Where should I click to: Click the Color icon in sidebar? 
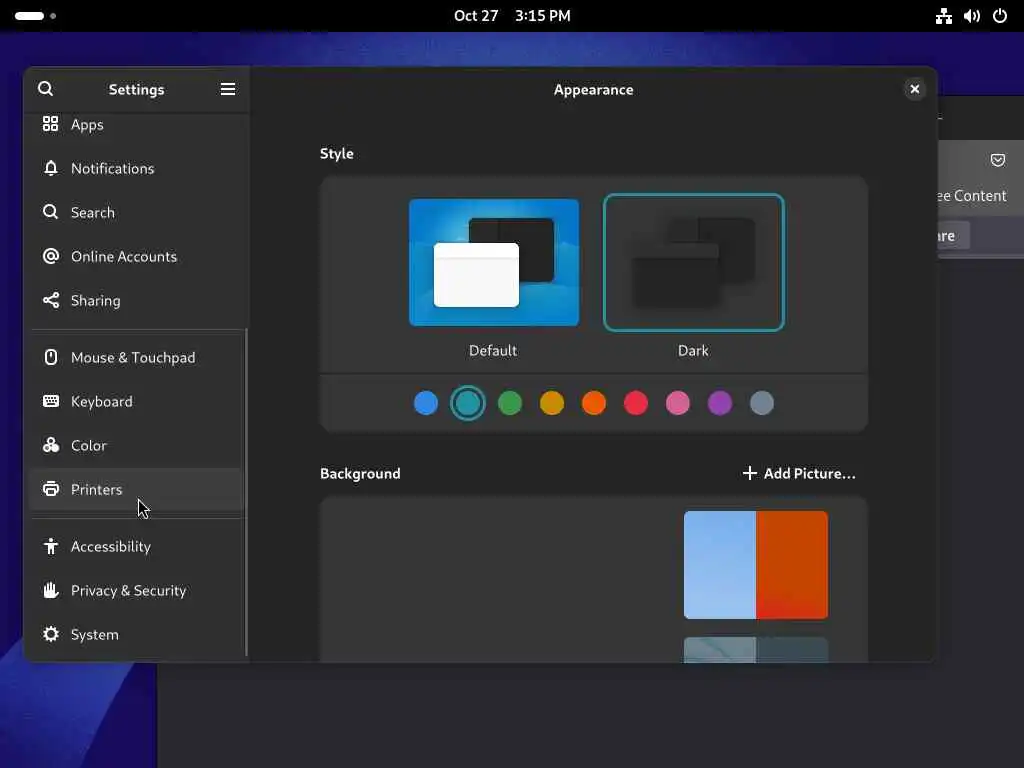[x=50, y=445]
